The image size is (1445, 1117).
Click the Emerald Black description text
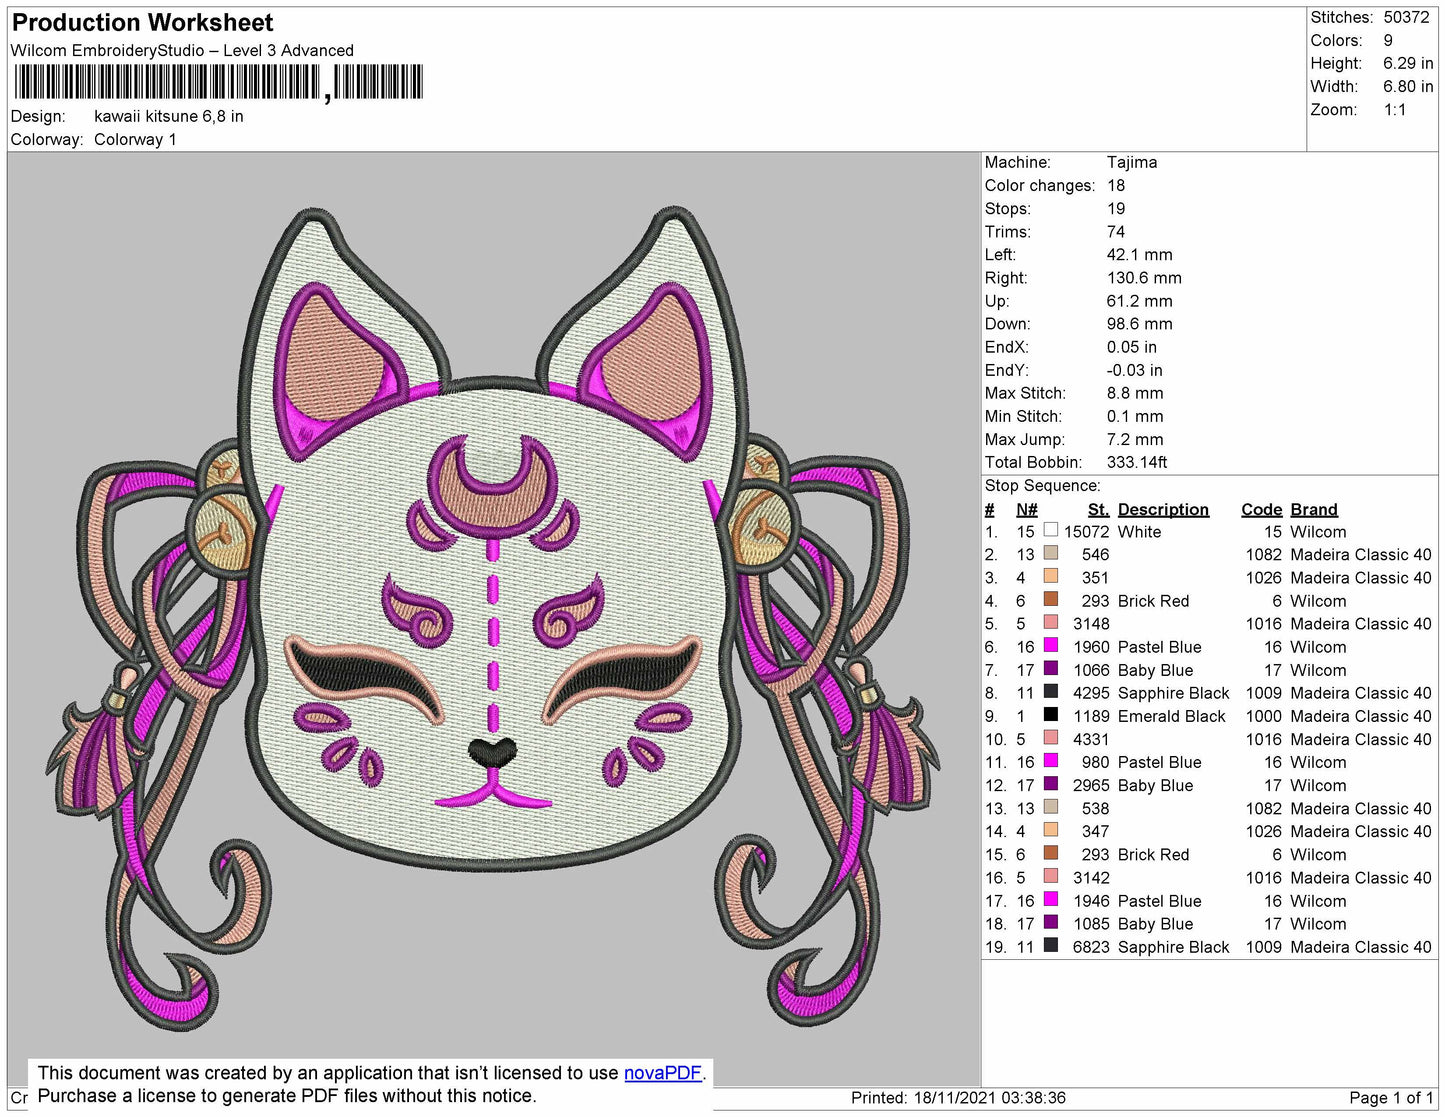coord(1171,716)
